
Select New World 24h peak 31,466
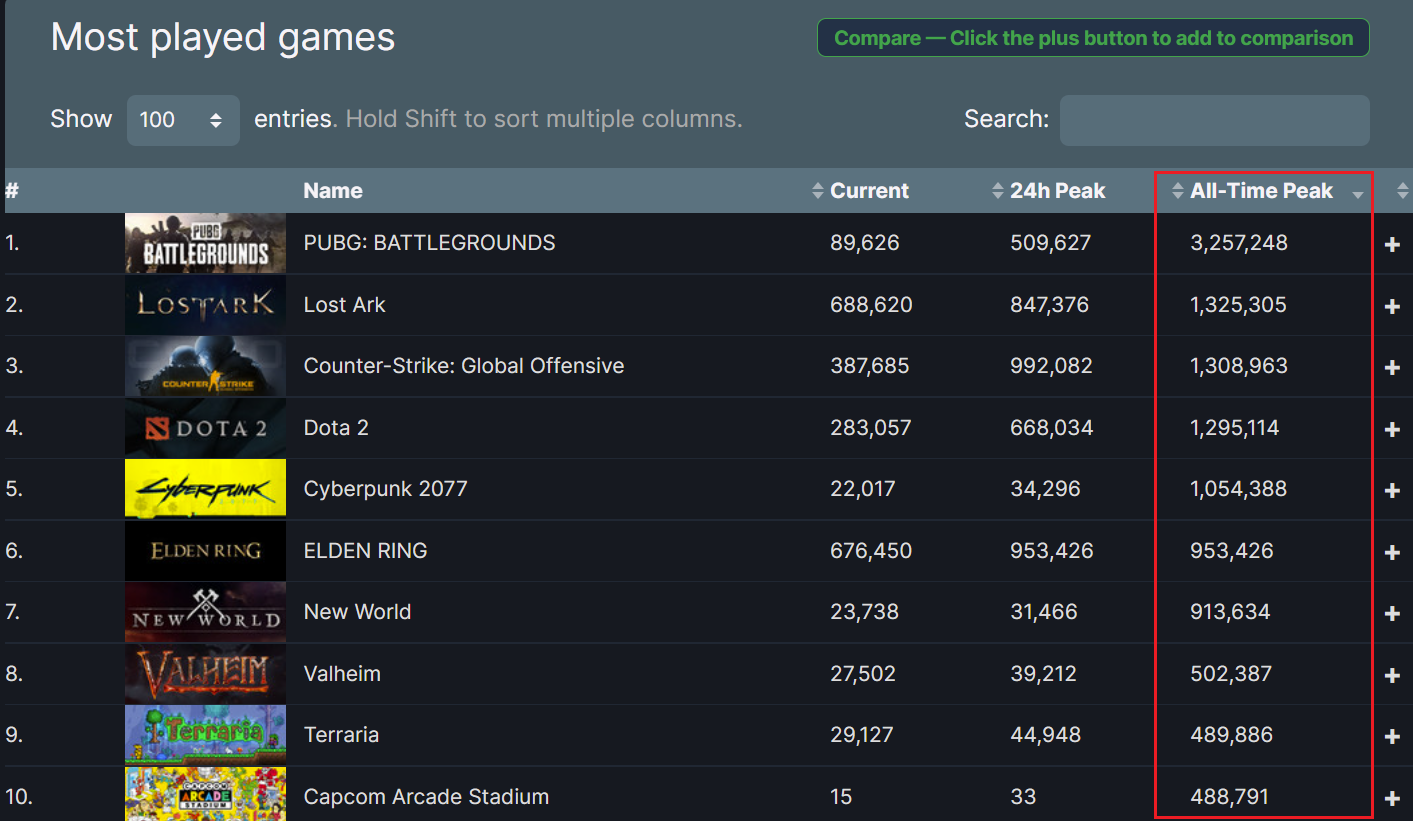coord(1043,612)
